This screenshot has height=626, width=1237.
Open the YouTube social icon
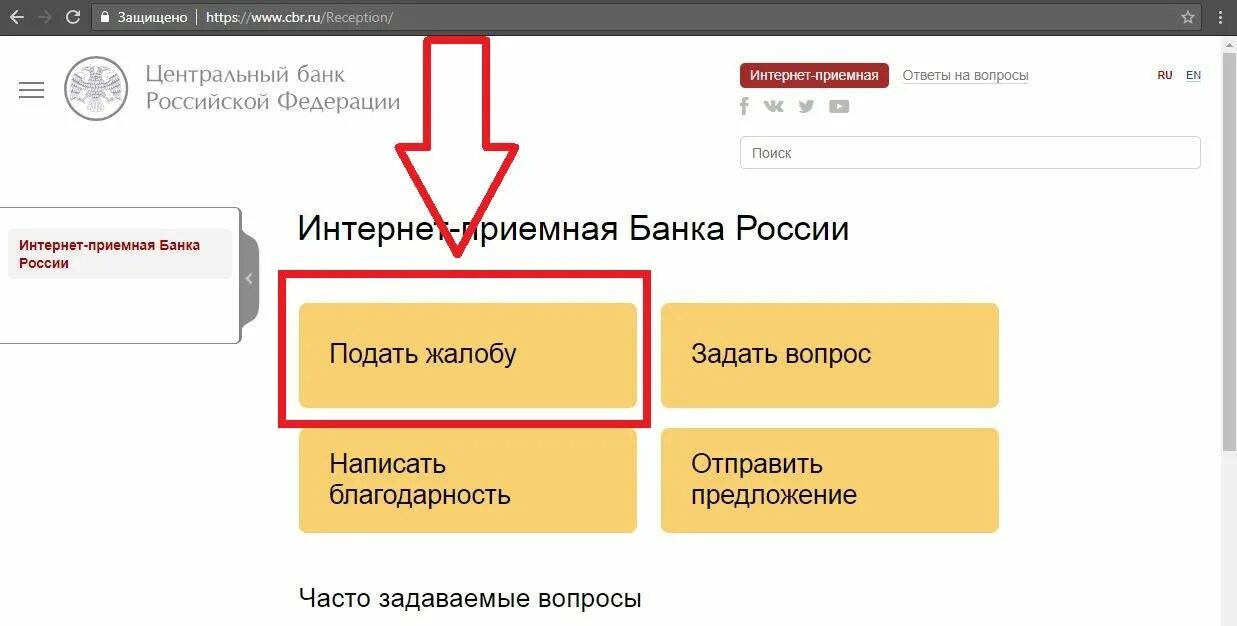[839, 106]
